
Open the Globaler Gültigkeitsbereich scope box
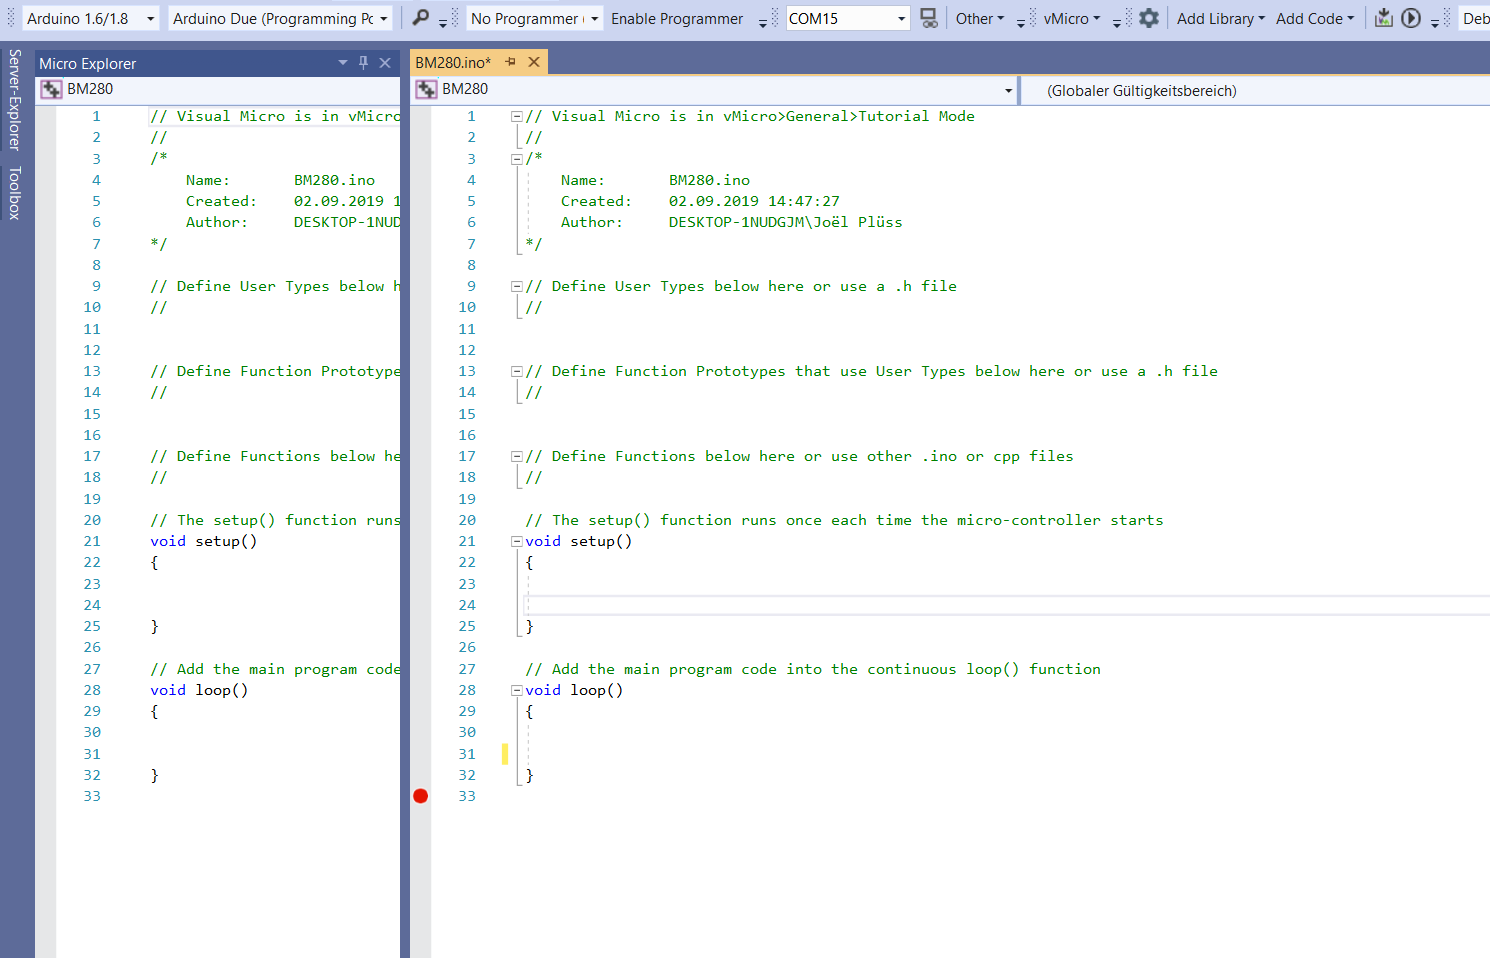[1256, 90]
